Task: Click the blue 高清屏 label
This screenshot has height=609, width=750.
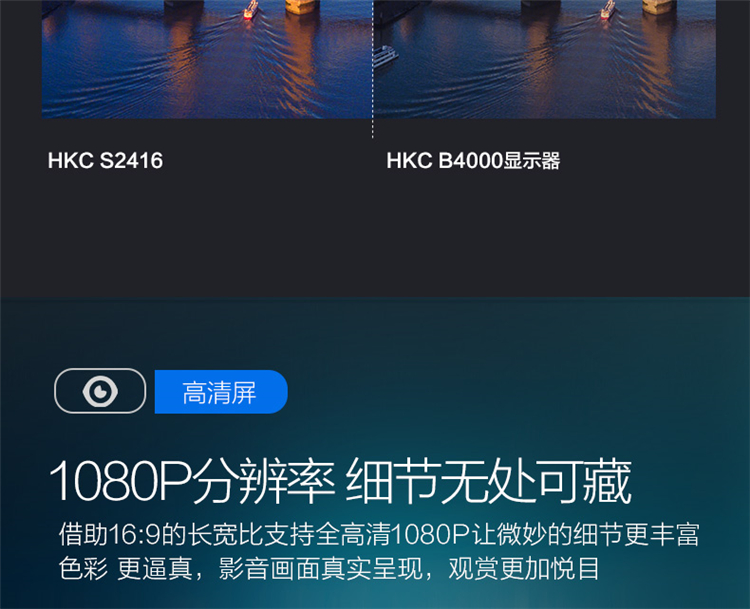Action: pyautogui.click(x=221, y=392)
